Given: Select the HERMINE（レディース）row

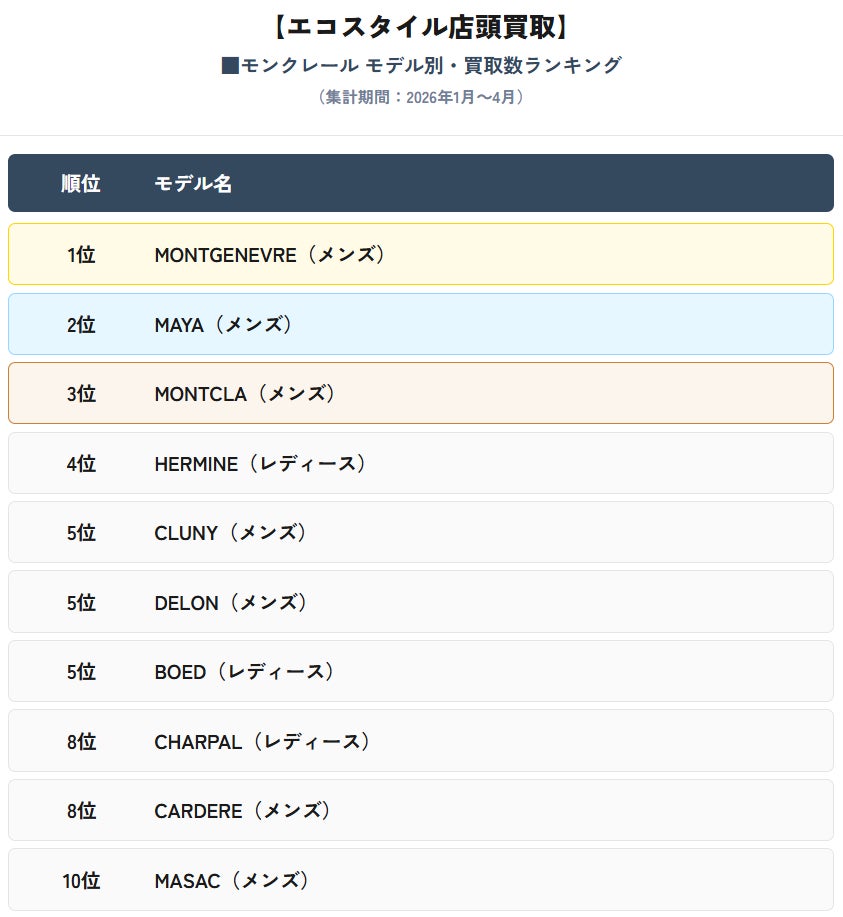Looking at the screenshot, I should pyautogui.click(x=421, y=463).
